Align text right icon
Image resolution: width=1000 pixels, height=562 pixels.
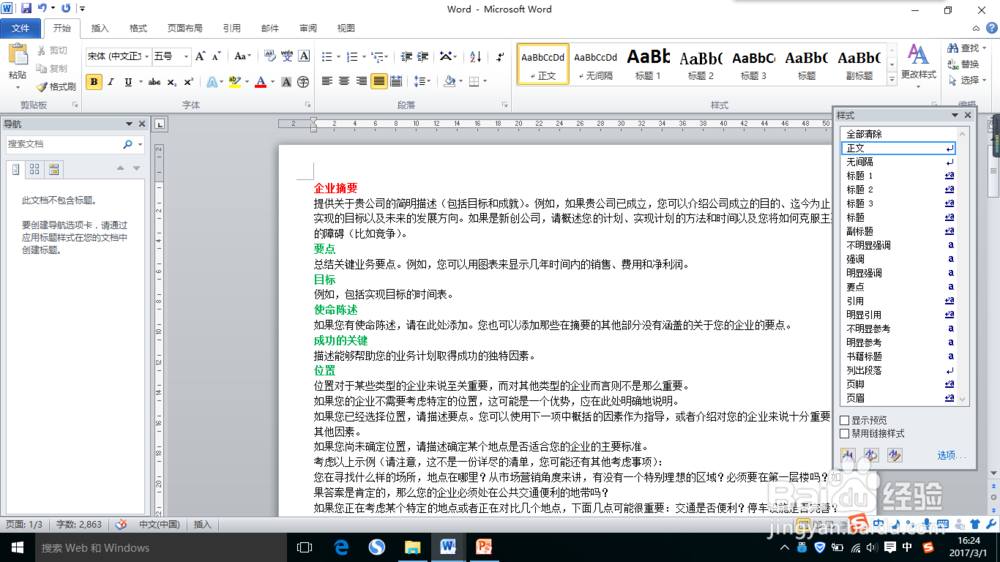362,82
